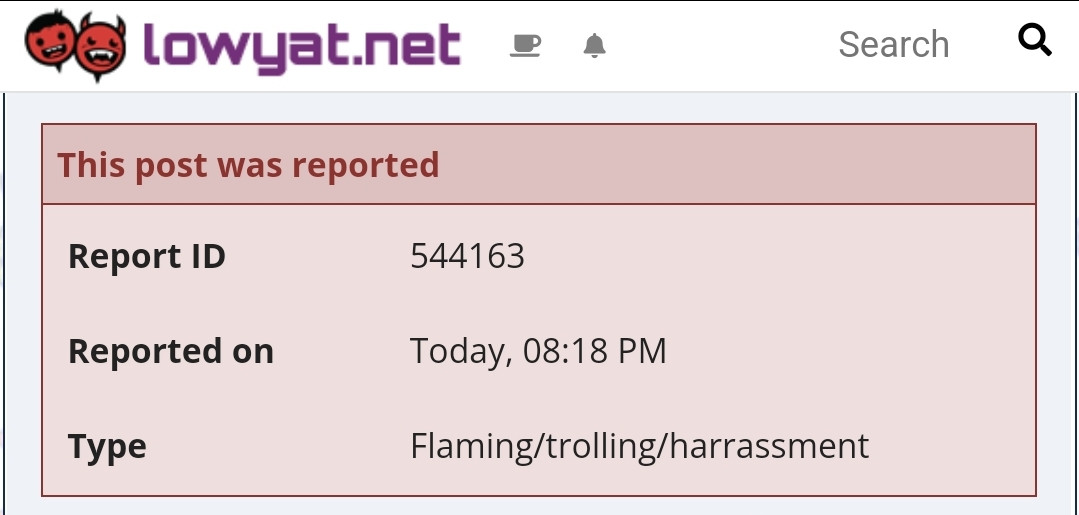Click the '08:18 PM' report time
The height and width of the screenshot is (515, 1079).
tap(595, 352)
